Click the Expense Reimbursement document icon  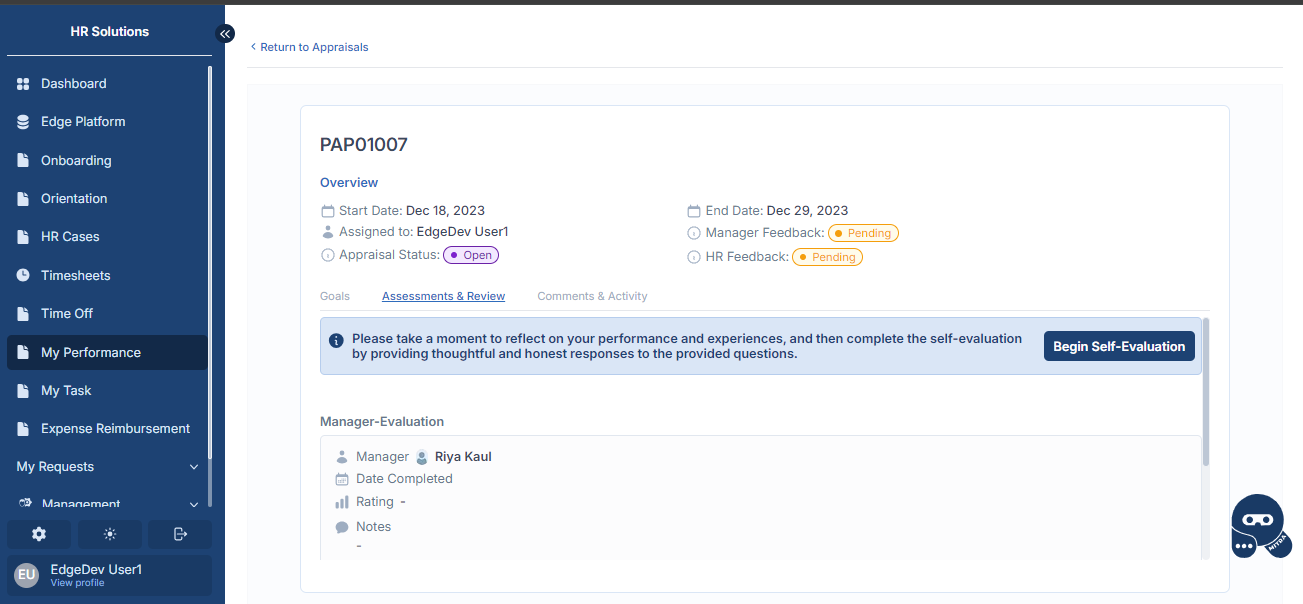coord(23,429)
